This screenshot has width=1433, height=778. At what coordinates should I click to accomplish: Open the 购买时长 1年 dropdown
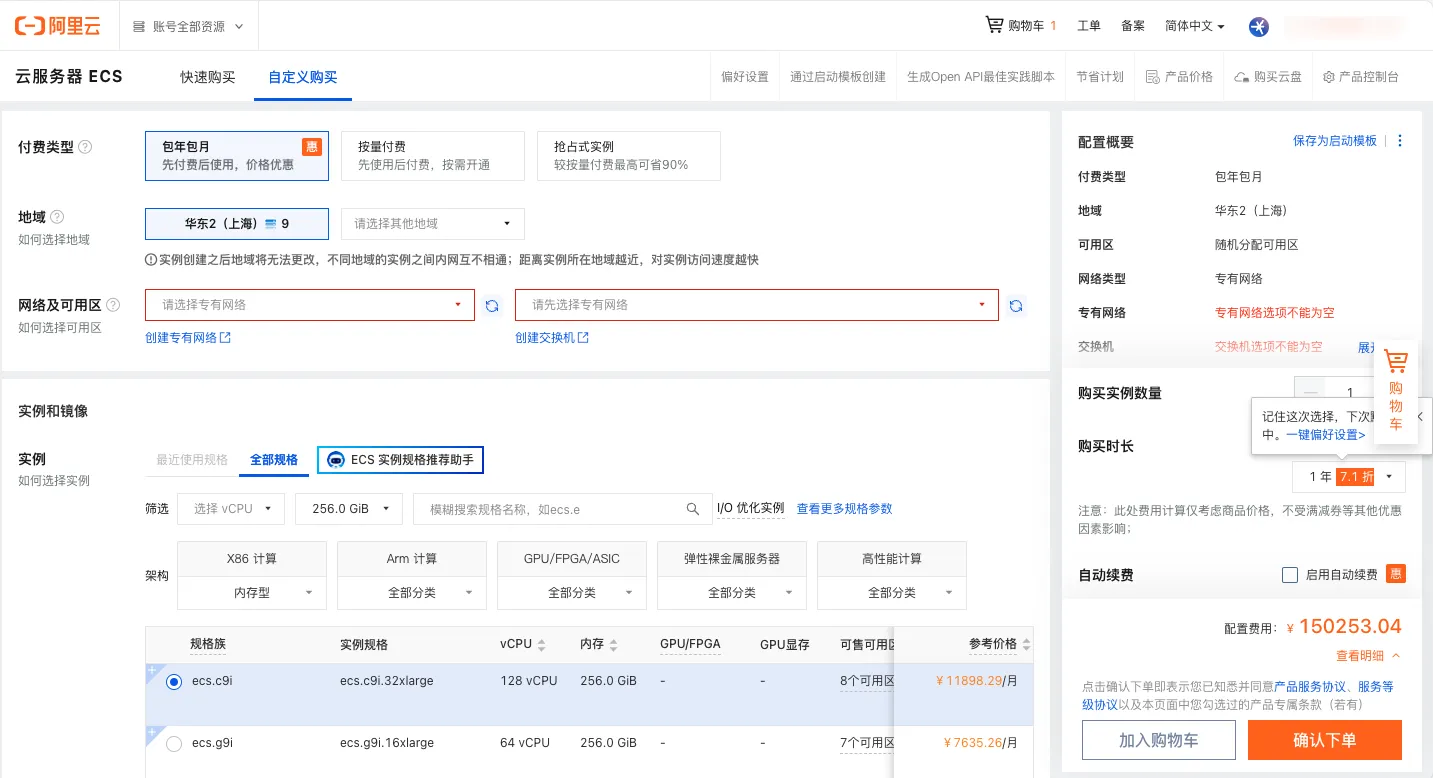tap(1349, 477)
